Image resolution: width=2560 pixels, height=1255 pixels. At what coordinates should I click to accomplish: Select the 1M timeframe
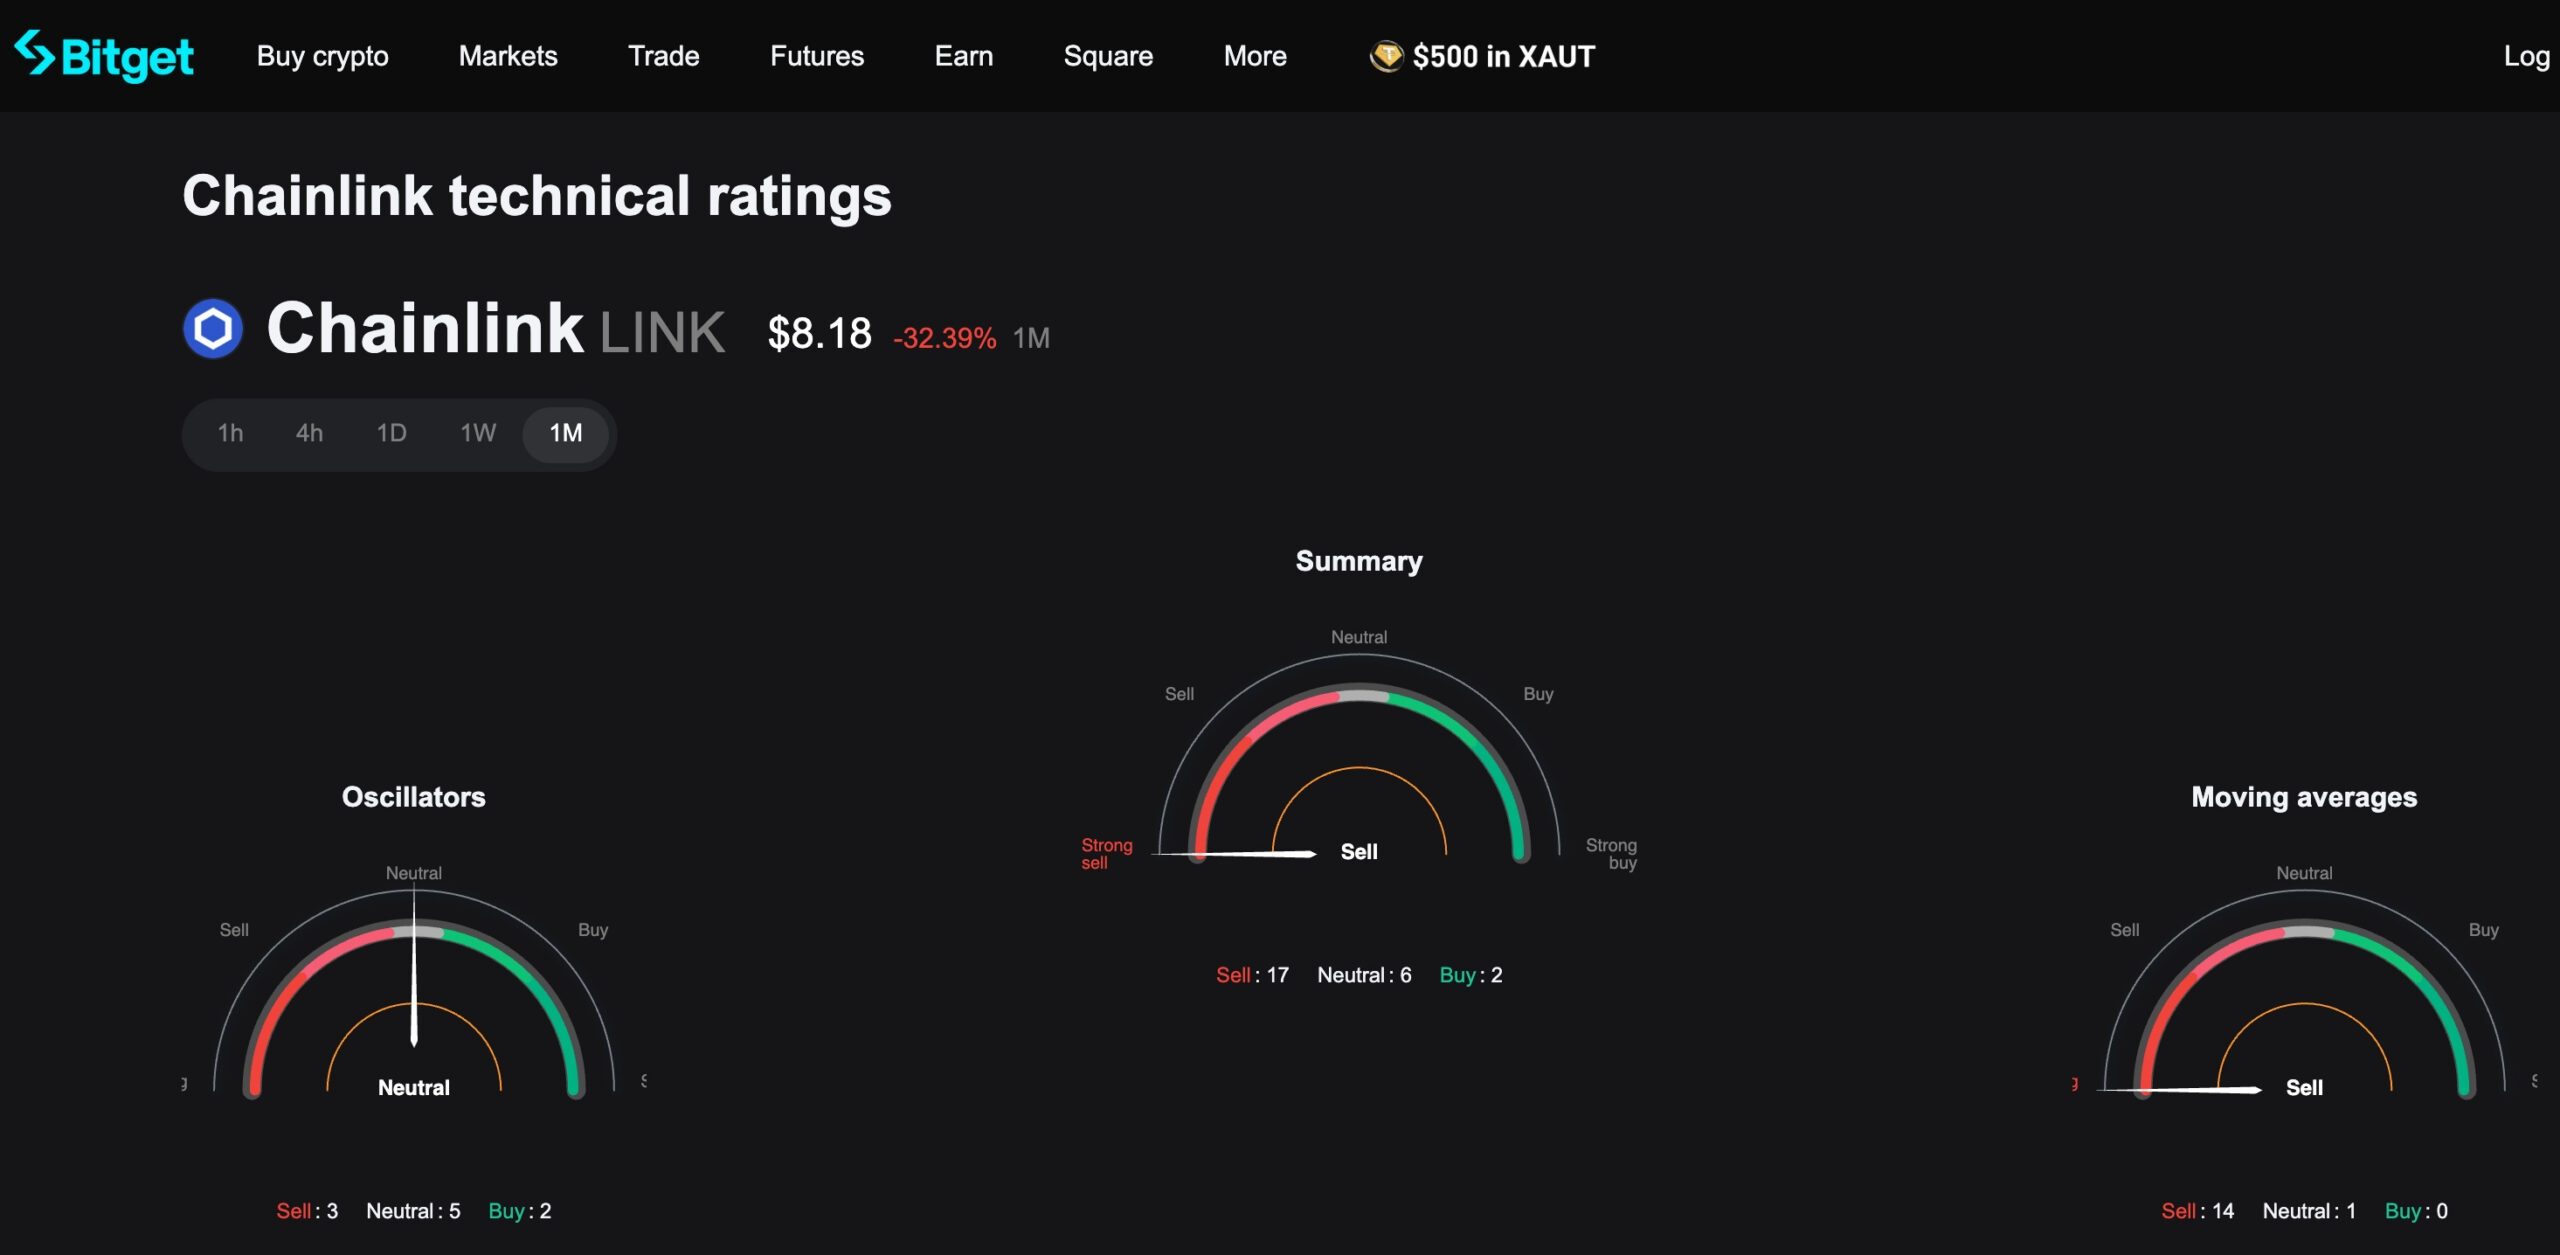[566, 433]
